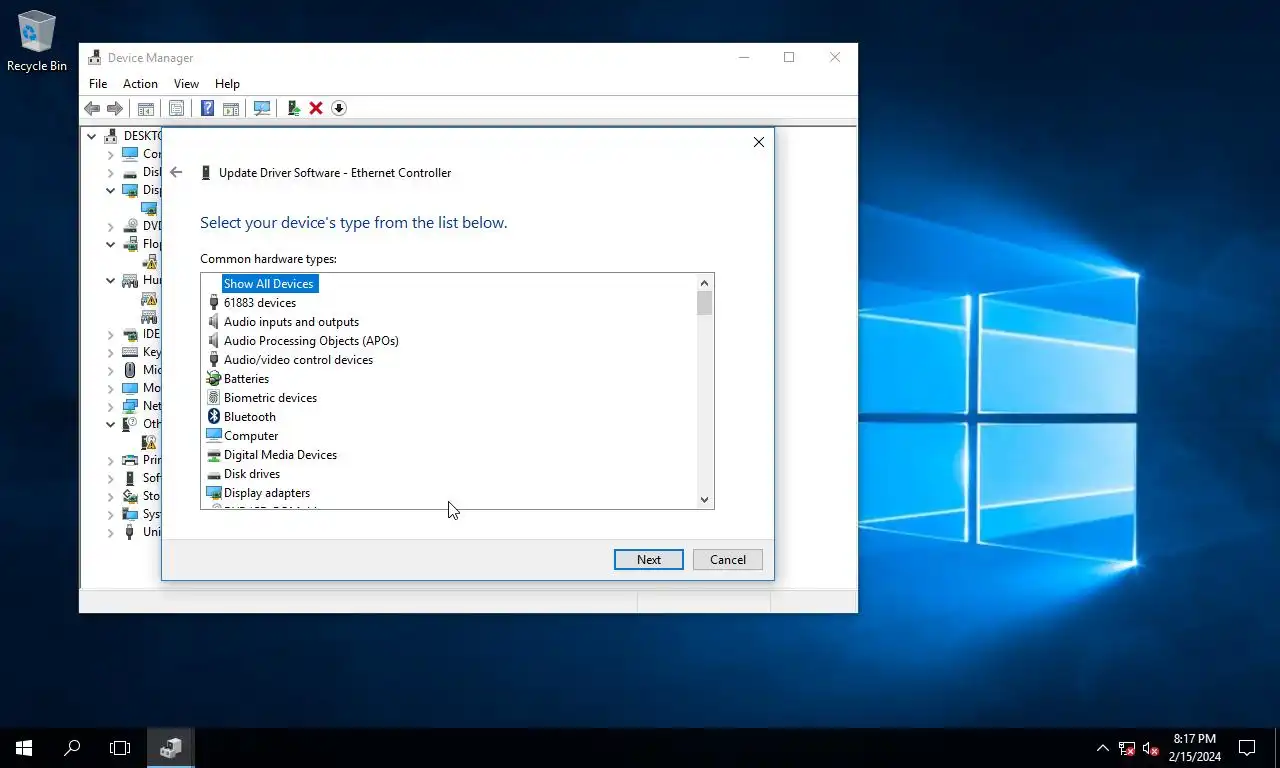Expand the Network adapters tree node
1280x768 pixels.
click(111, 406)
